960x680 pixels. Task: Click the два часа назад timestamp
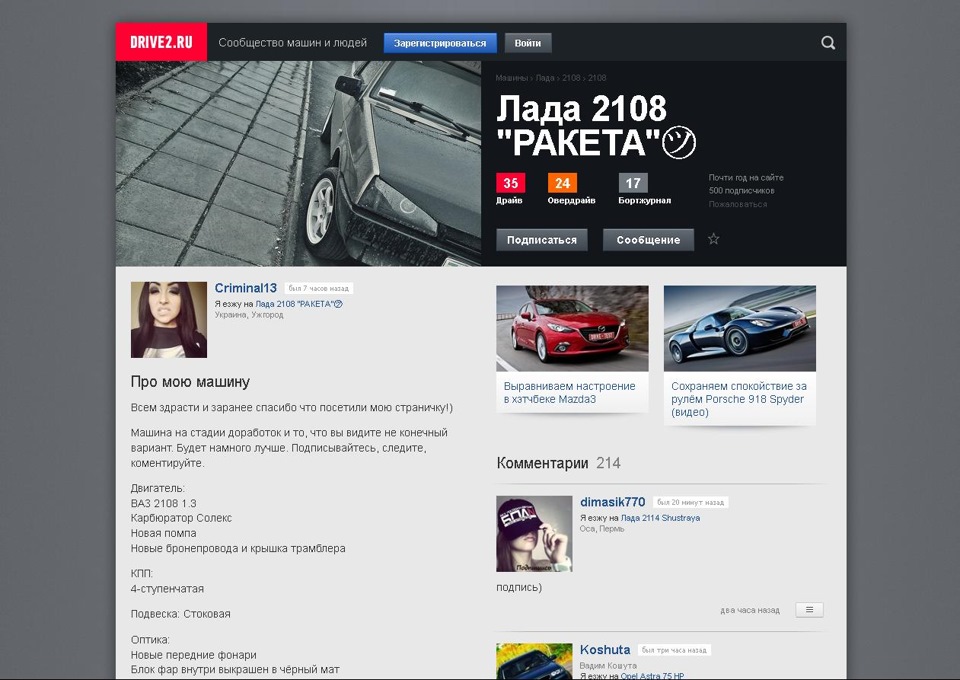(750, 610)
